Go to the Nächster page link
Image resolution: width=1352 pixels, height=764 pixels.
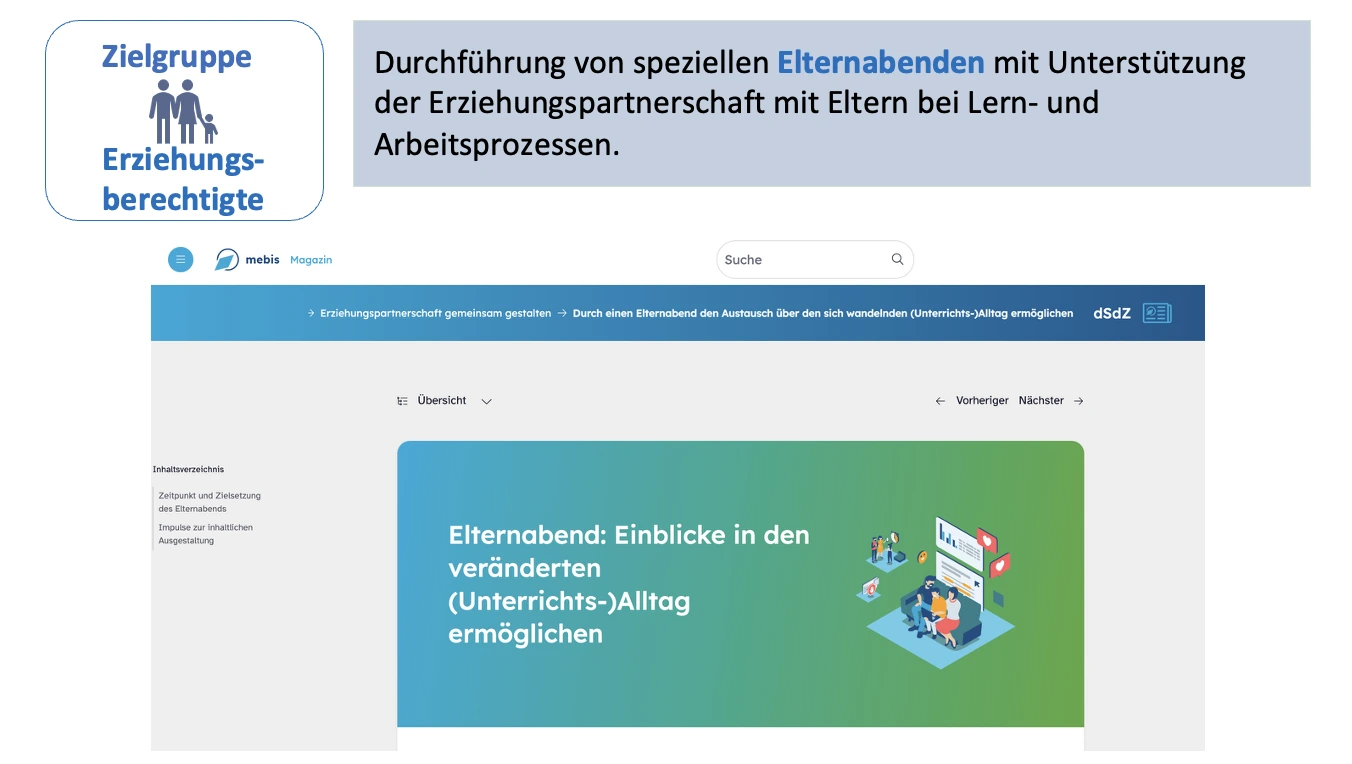(x=1041, y=401)
